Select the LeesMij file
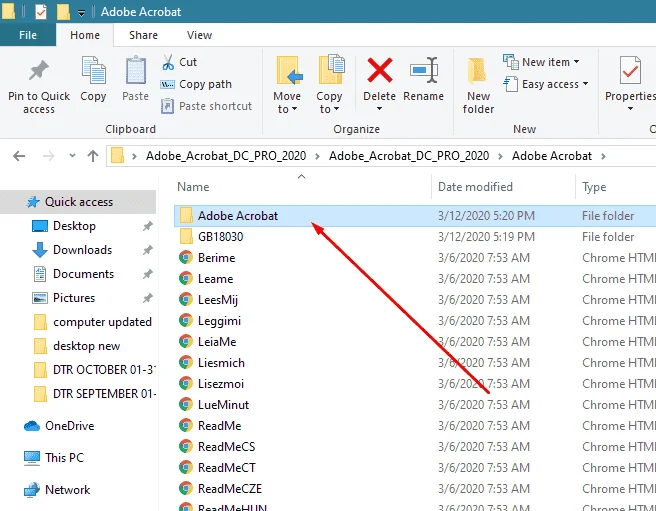 (x=218, y=300)
